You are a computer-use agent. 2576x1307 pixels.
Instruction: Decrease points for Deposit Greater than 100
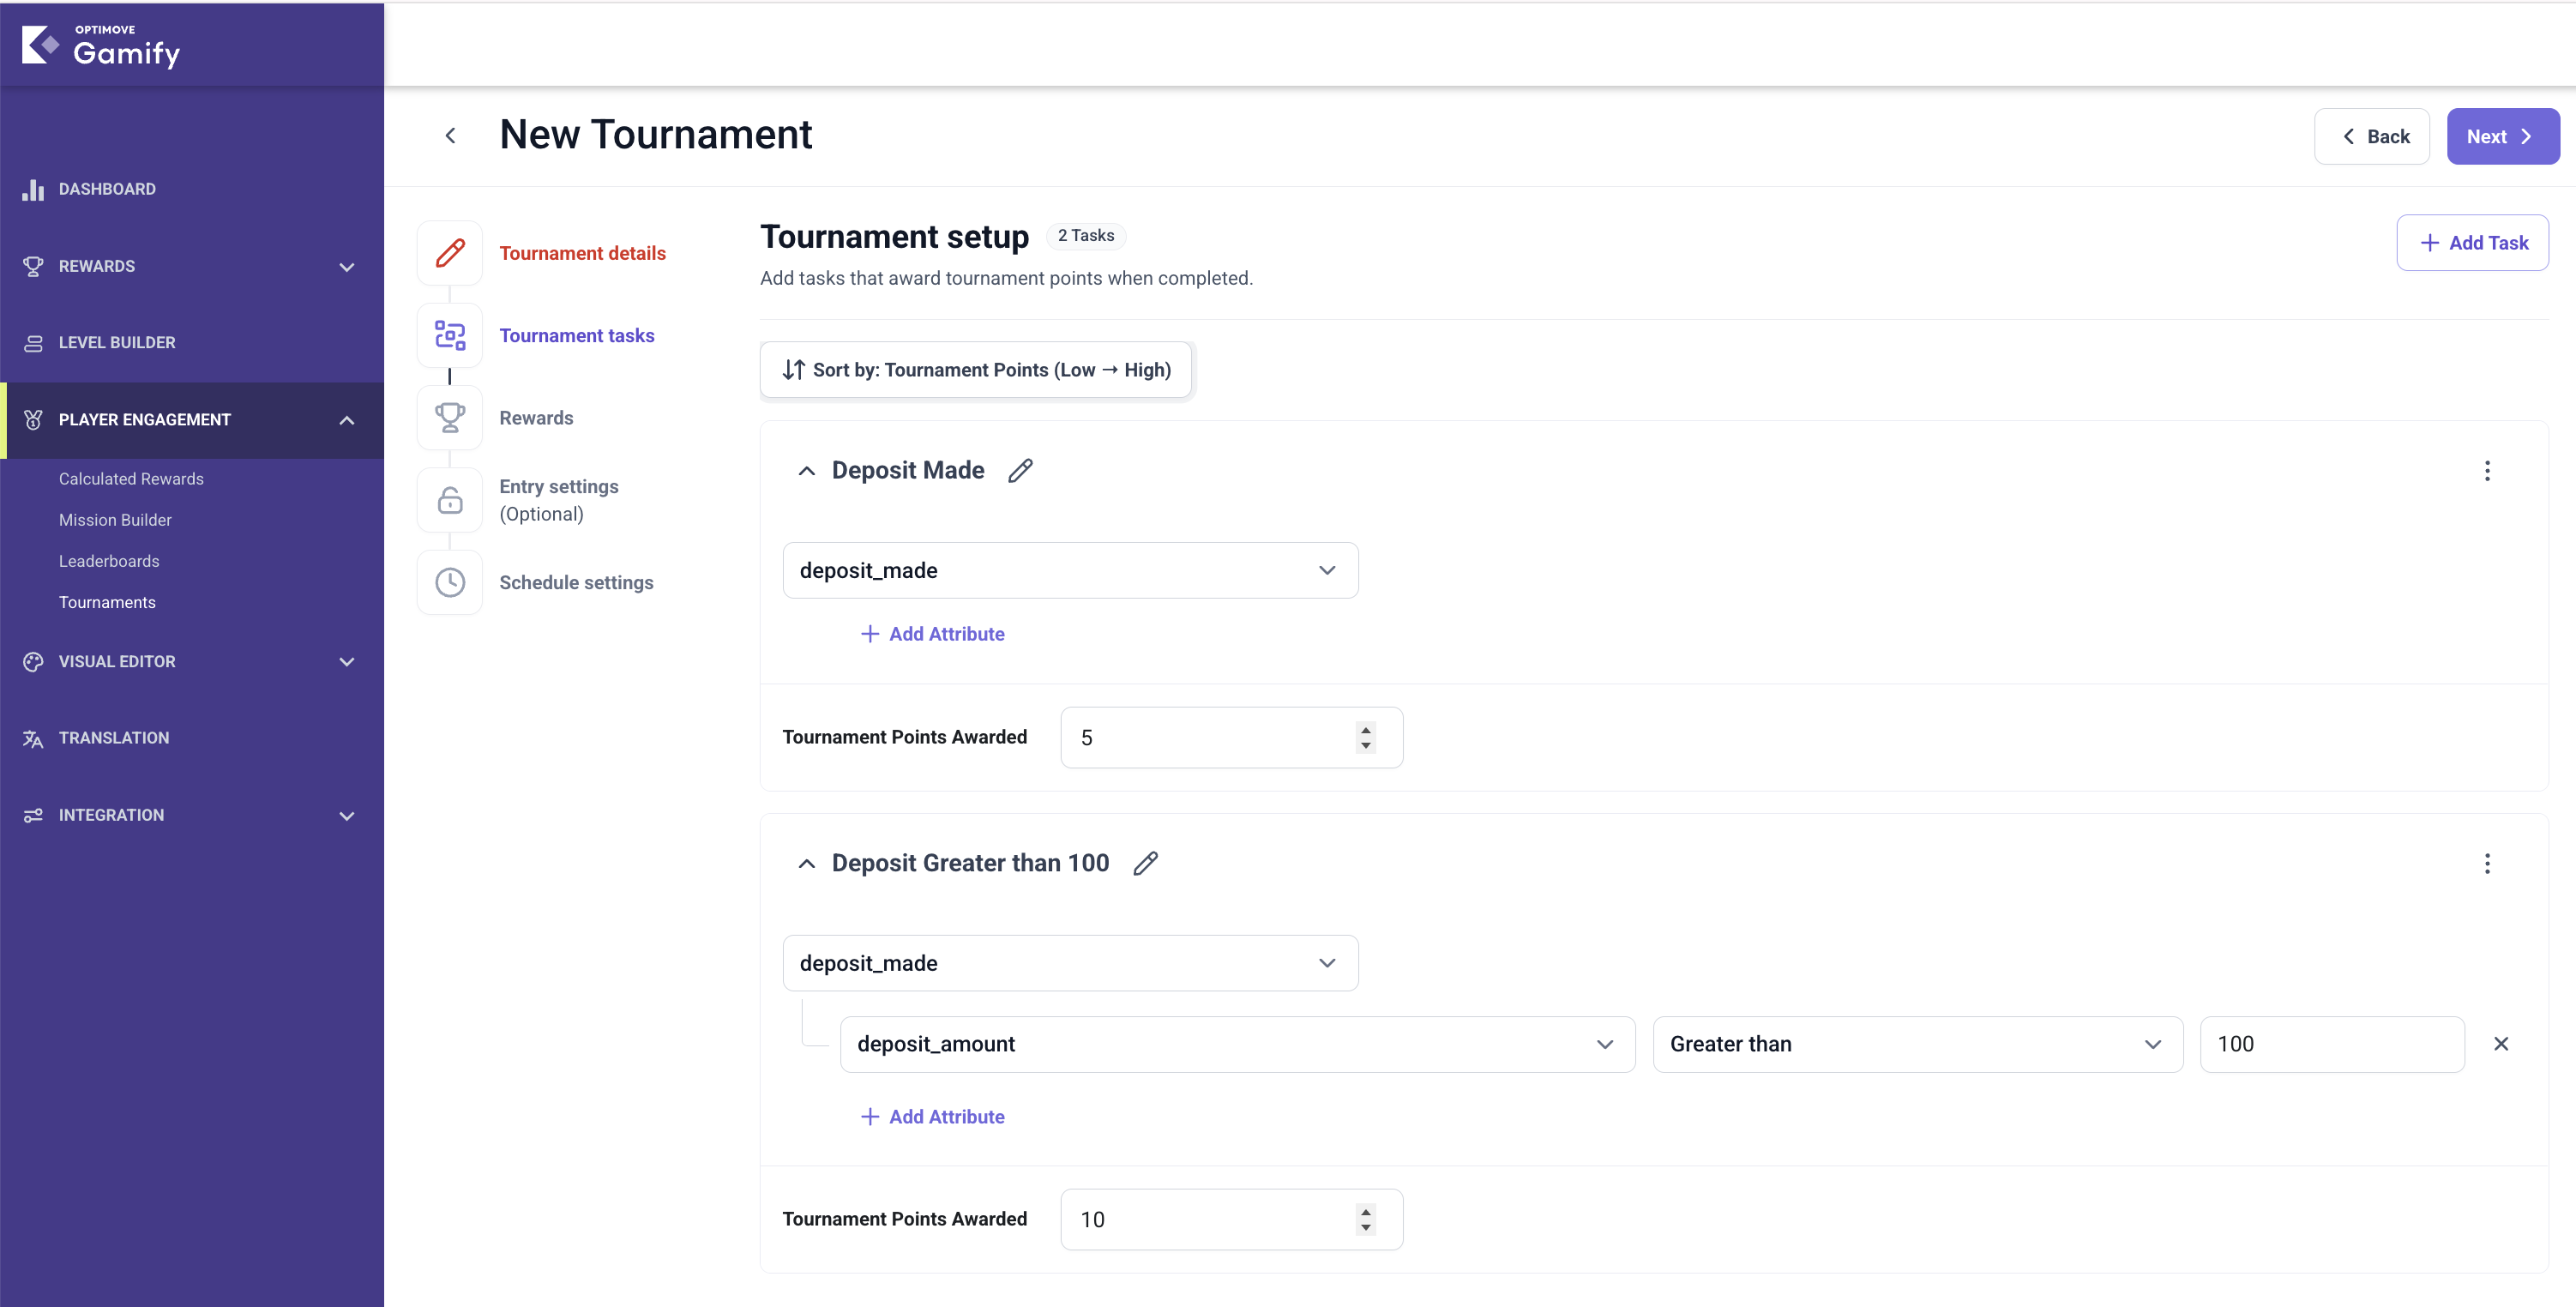click(1365, 1228)
